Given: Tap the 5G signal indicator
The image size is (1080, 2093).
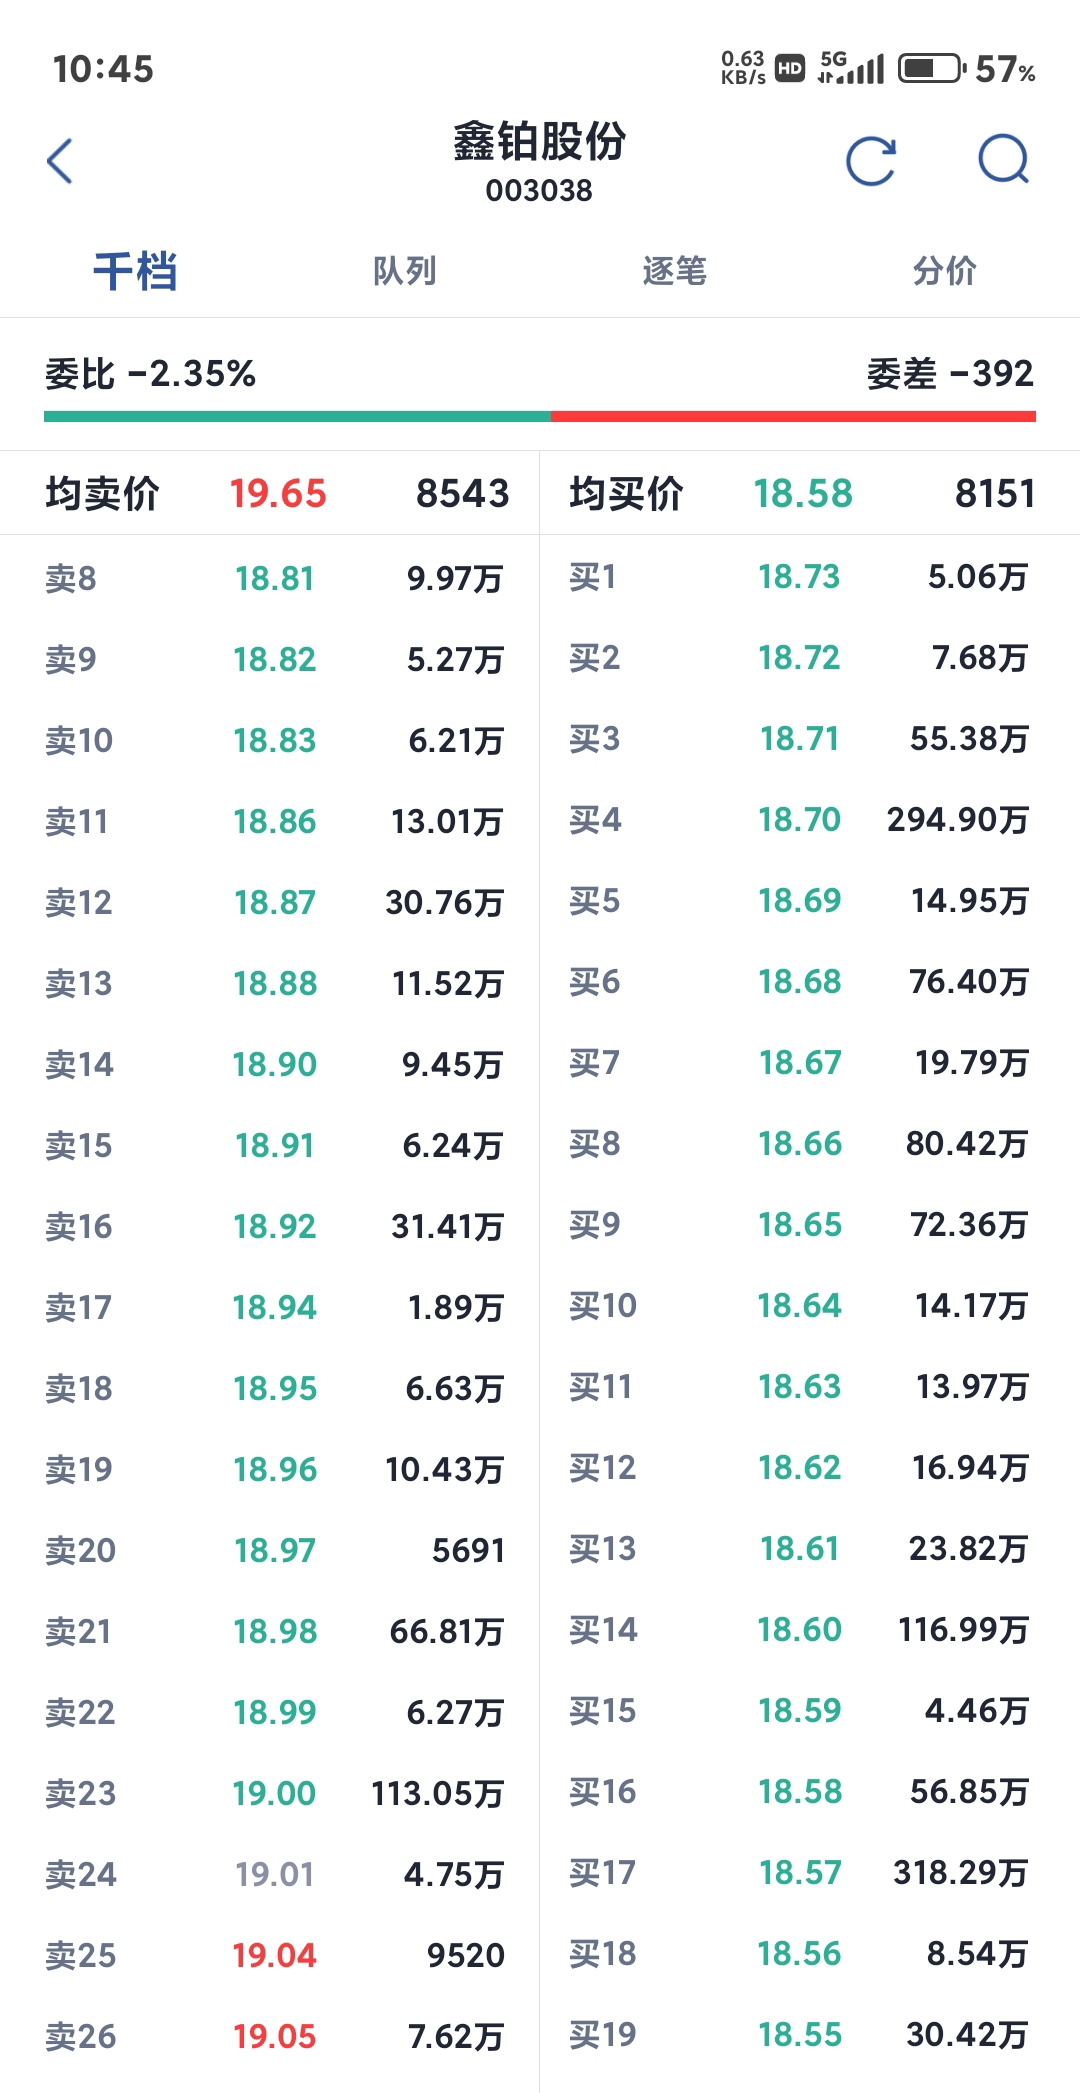Looking at the screenshot, I should point(851,67).
